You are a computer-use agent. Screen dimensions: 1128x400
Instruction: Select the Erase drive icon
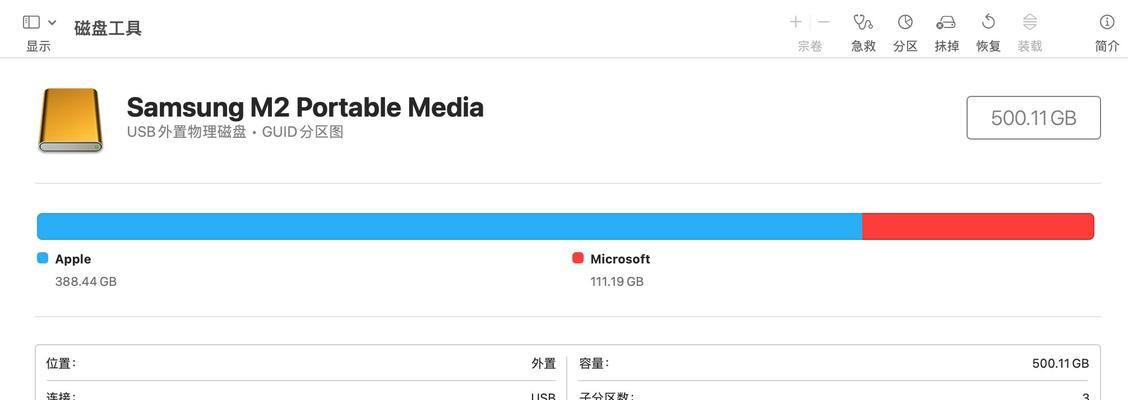(x=946, y=22)
